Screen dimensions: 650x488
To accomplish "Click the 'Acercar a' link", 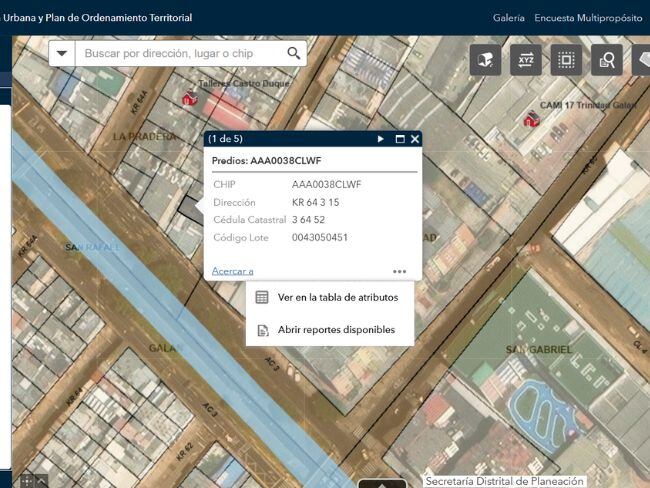I will pos(232,271).
